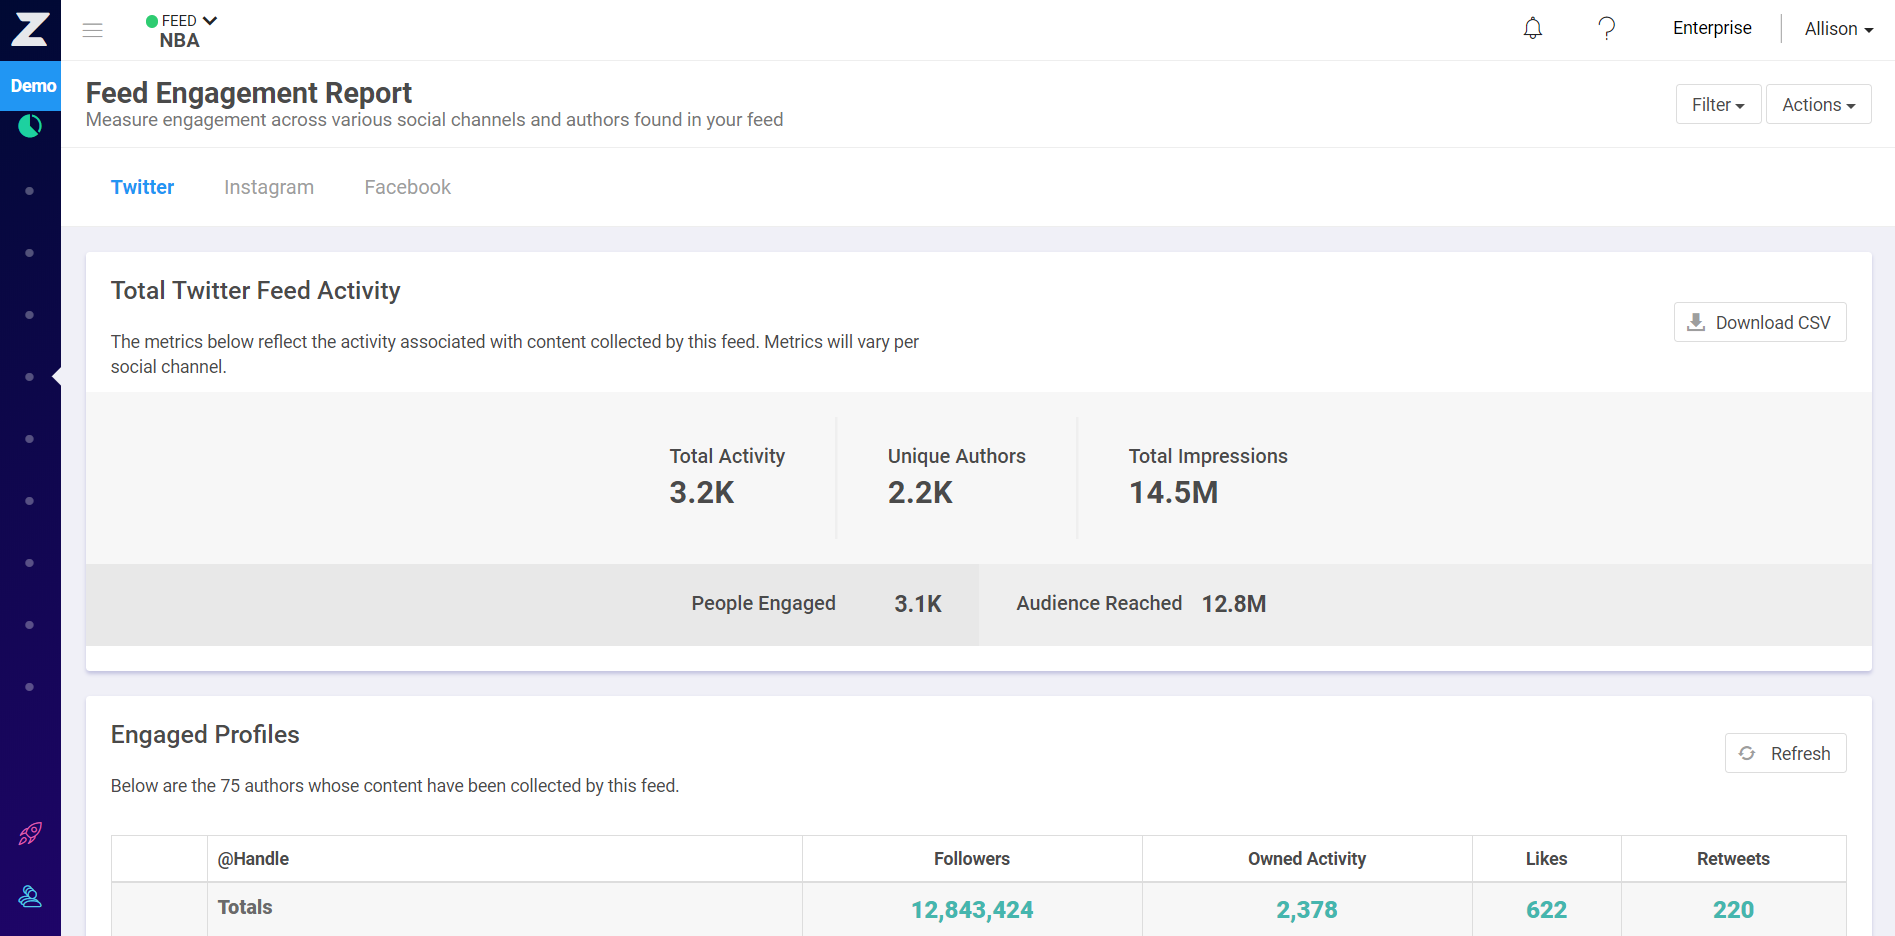Click the Demo badge in sidebar
The image size is (1895, 936).
[x=32, y=86]
